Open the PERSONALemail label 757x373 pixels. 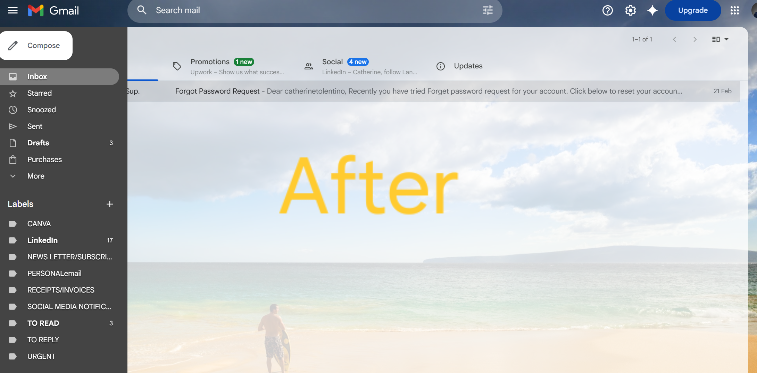pos(59,274)
